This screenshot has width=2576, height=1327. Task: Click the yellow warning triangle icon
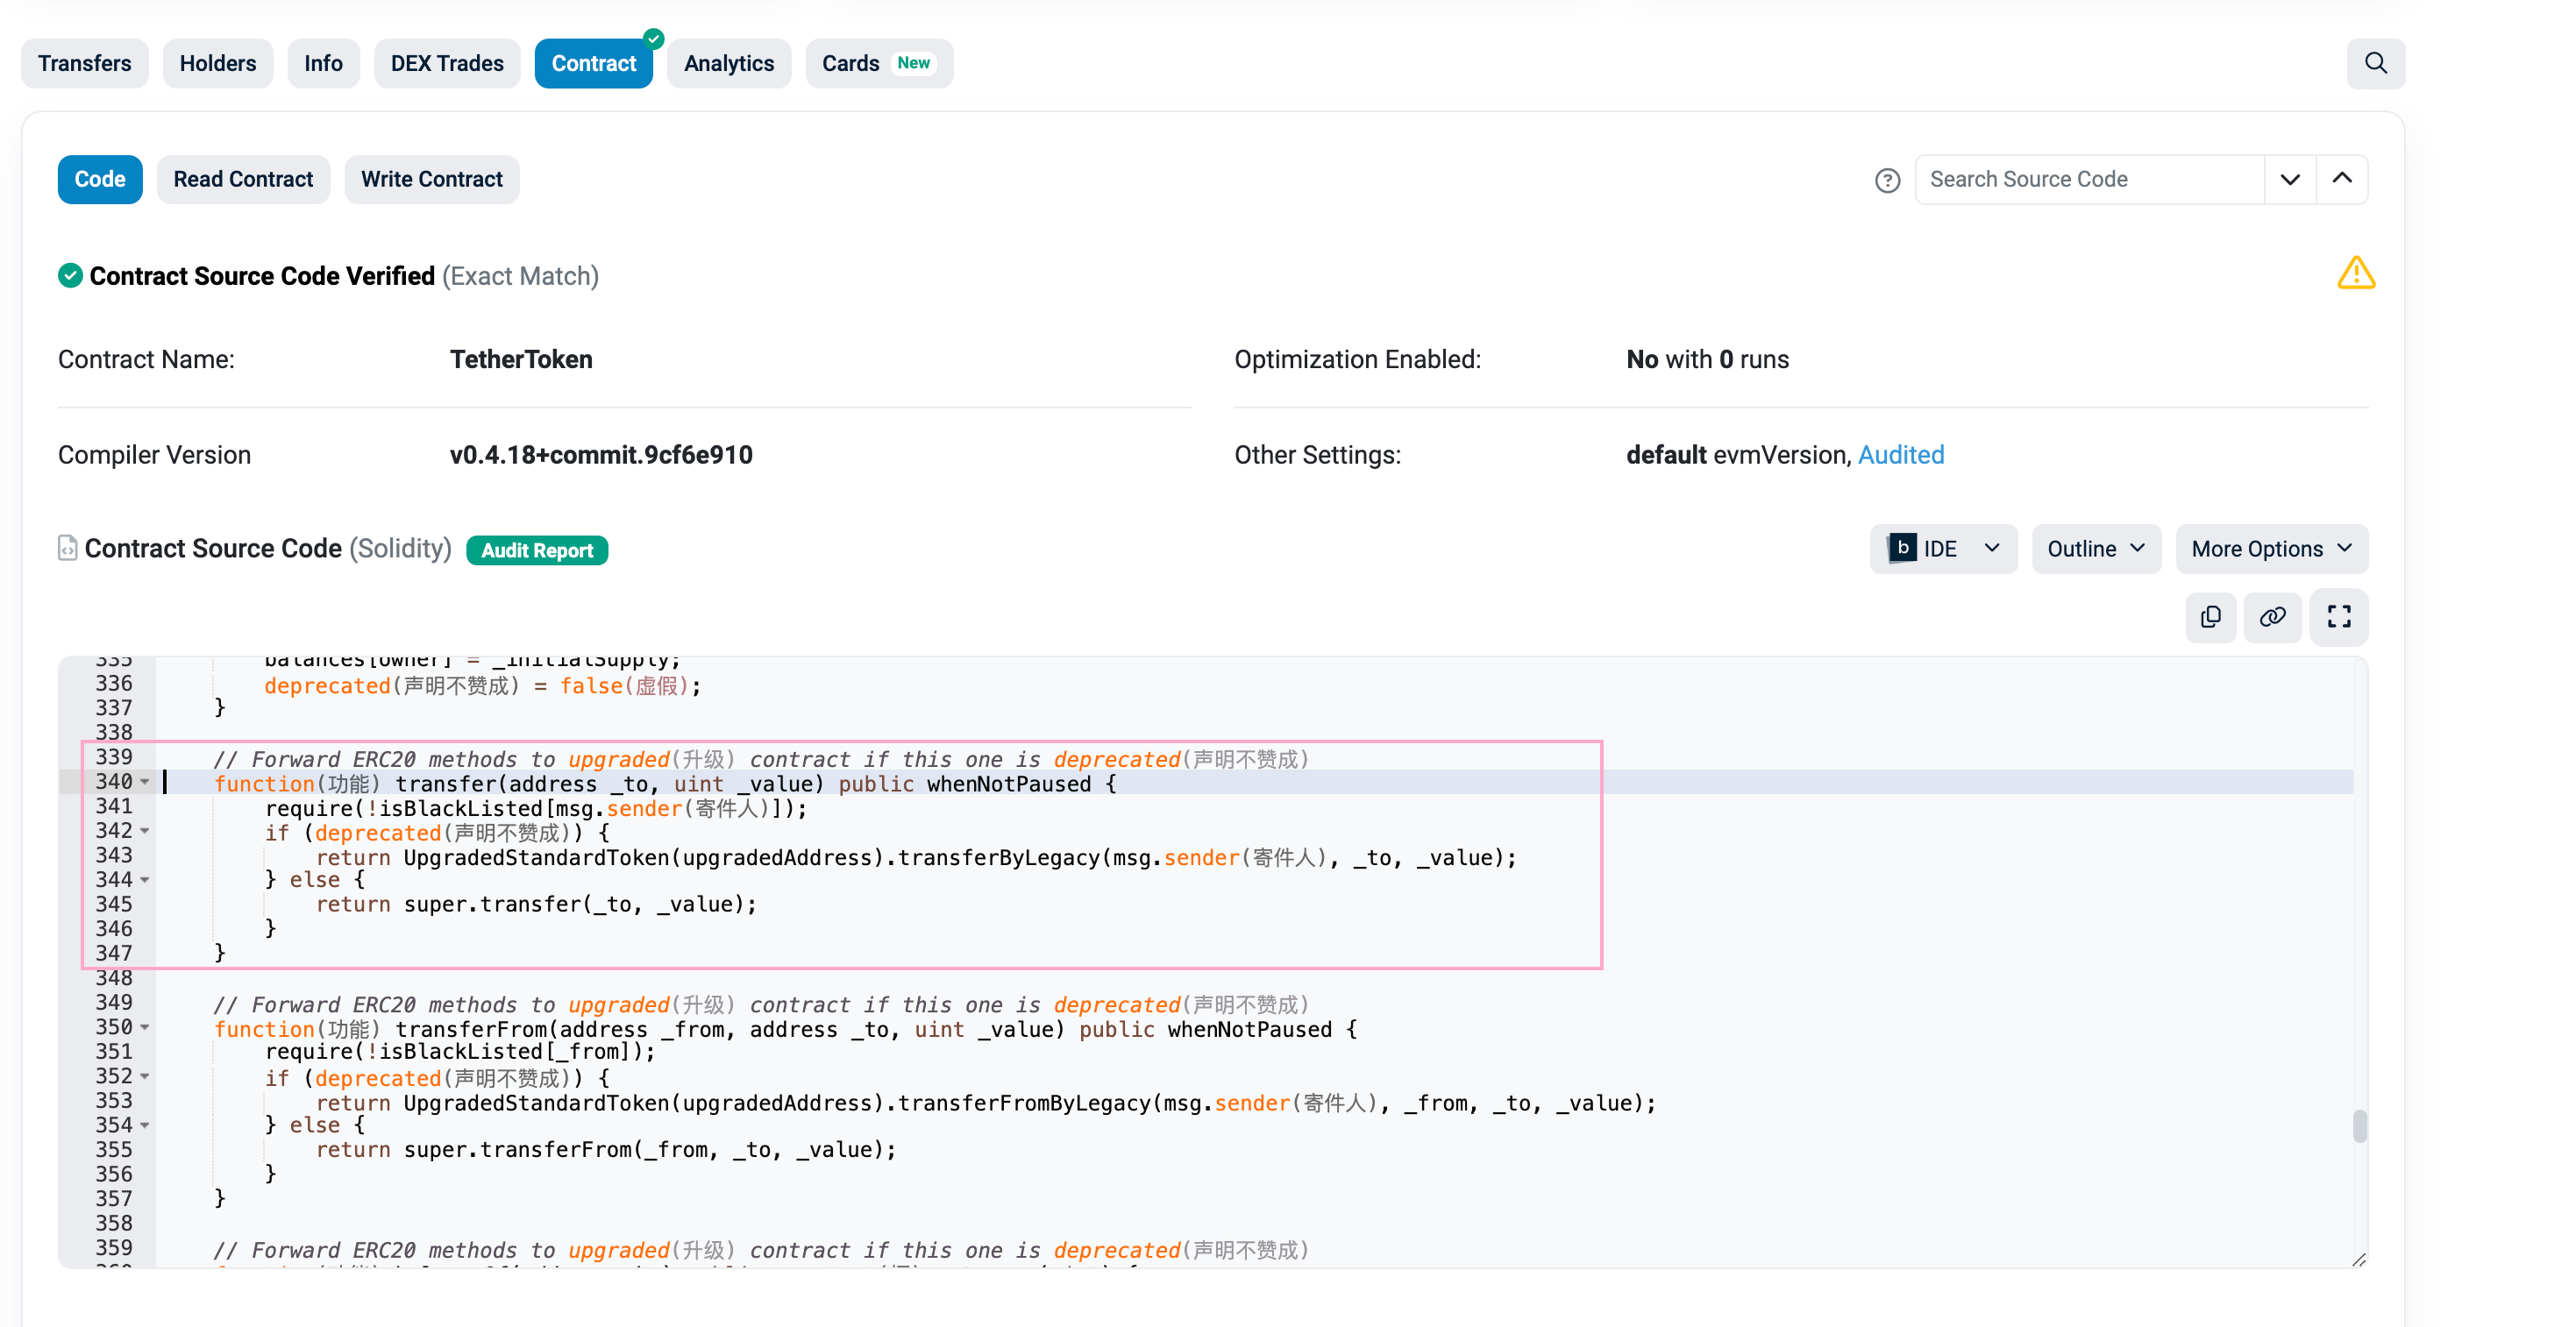(x=2355, y=273)
